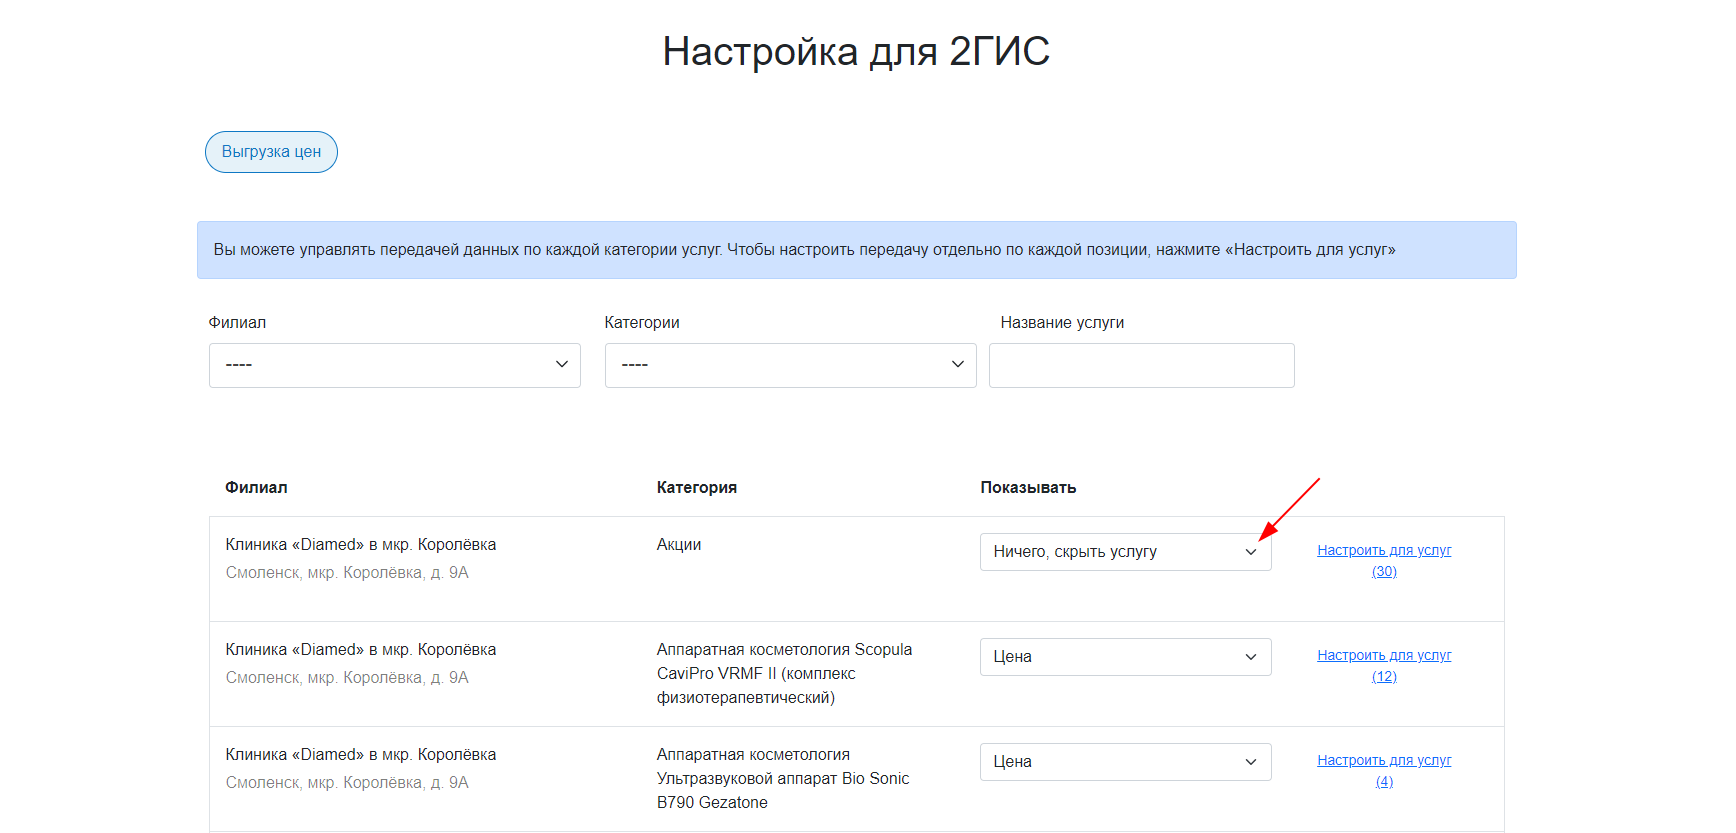Open the Показывать dropdown for Акции row
This screenshot has height=833, width=1736.
pos(1126,552)
